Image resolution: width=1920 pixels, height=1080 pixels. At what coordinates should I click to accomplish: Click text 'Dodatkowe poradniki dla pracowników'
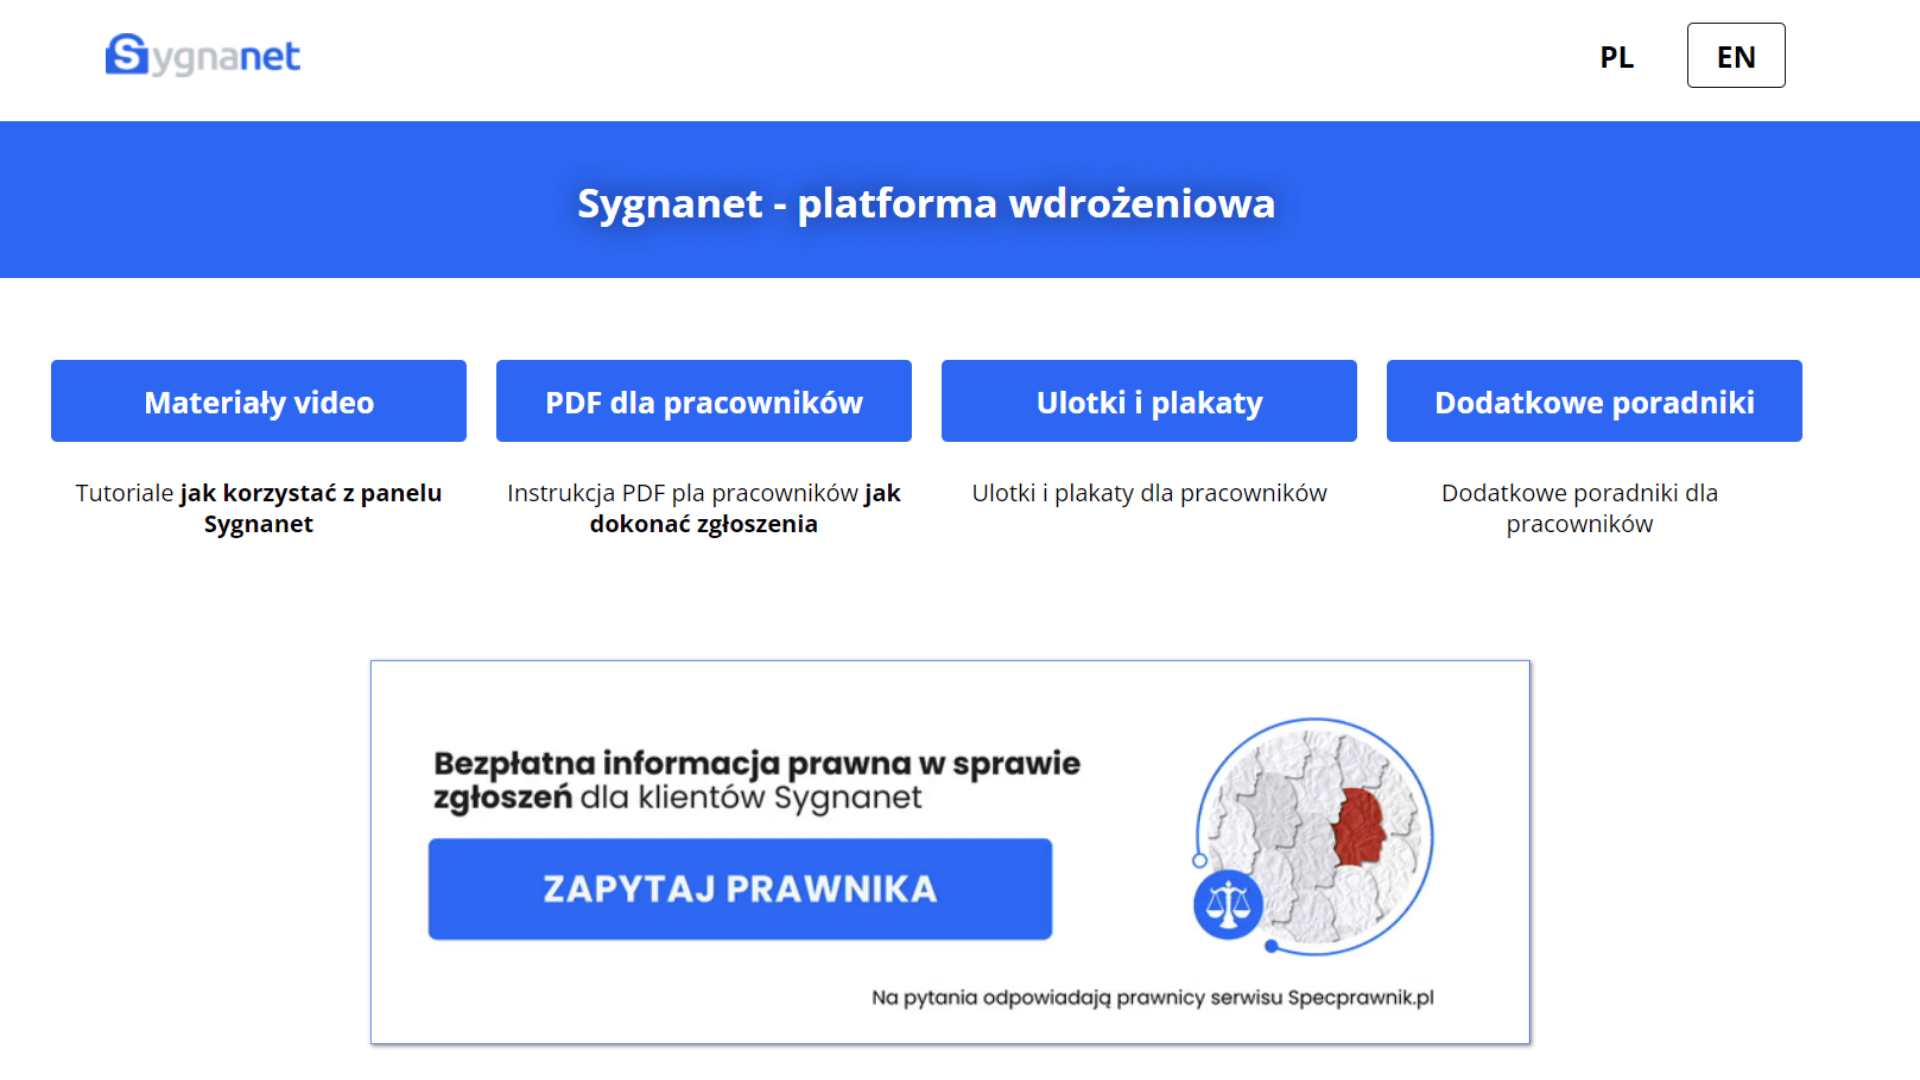[1580, 508]
